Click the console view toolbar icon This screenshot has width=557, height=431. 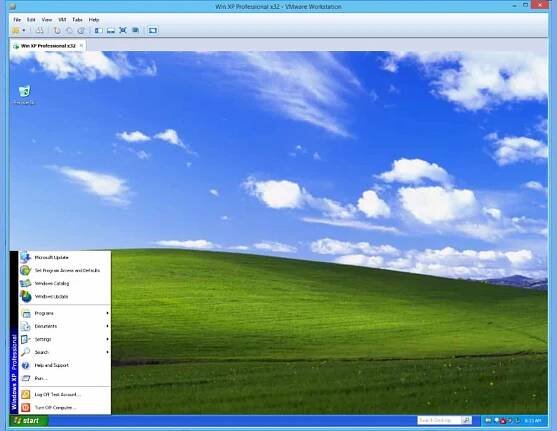click(x=153, y=31)
